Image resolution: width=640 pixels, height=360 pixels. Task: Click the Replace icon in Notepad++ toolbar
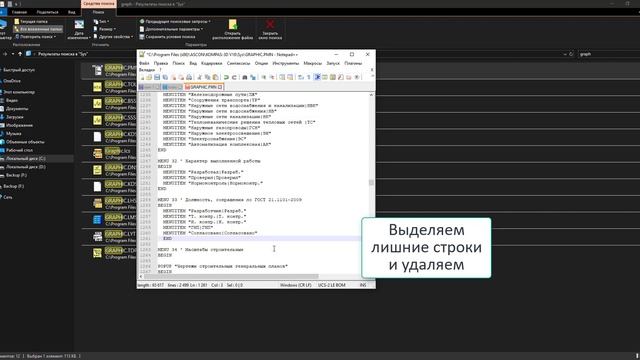click(253, 77)
